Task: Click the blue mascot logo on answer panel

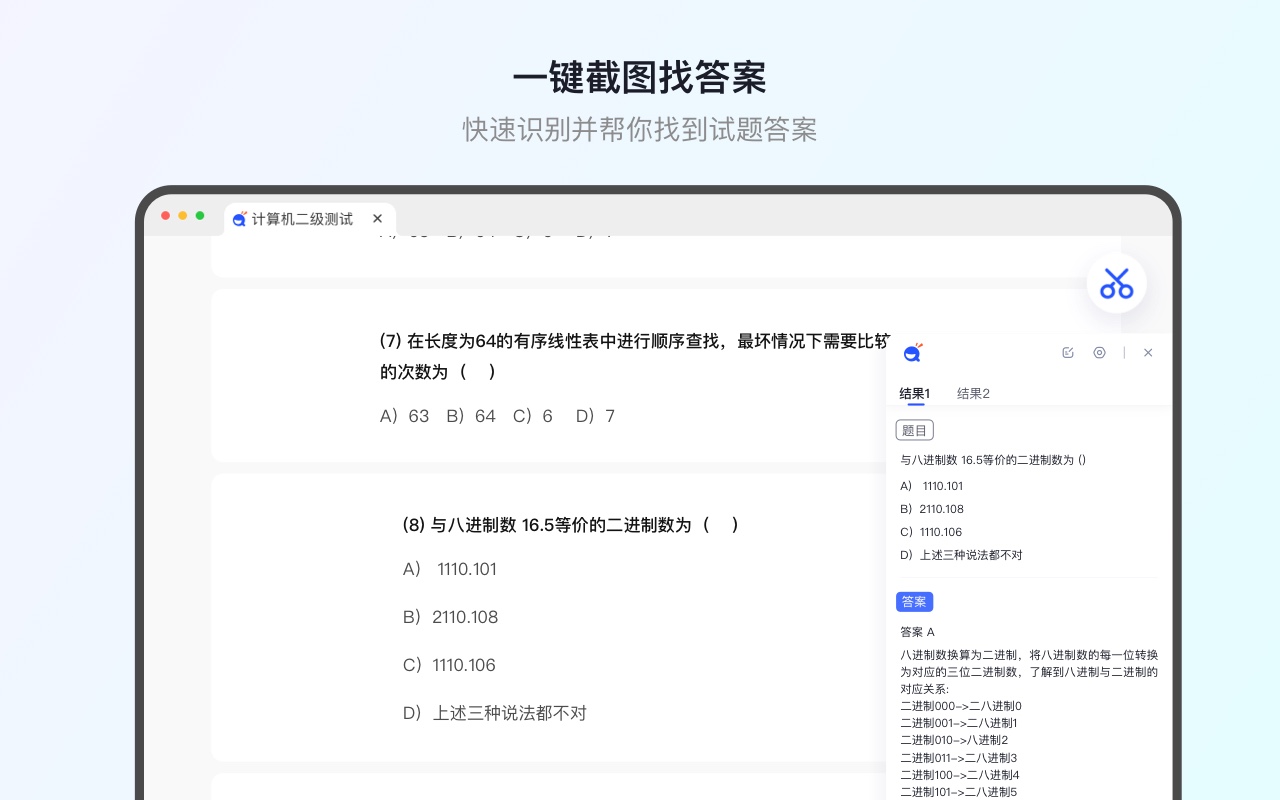Action: (913, 352)
